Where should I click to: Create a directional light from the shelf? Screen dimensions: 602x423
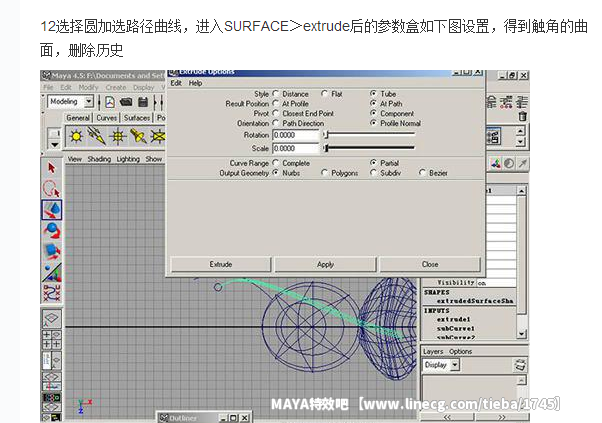(97, 136)
